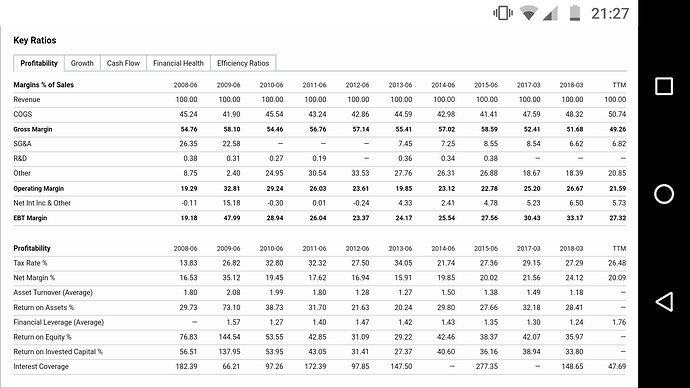Select the Return on Assets % label
Screen dimensions: 690x388
click(x=44, y=307)
